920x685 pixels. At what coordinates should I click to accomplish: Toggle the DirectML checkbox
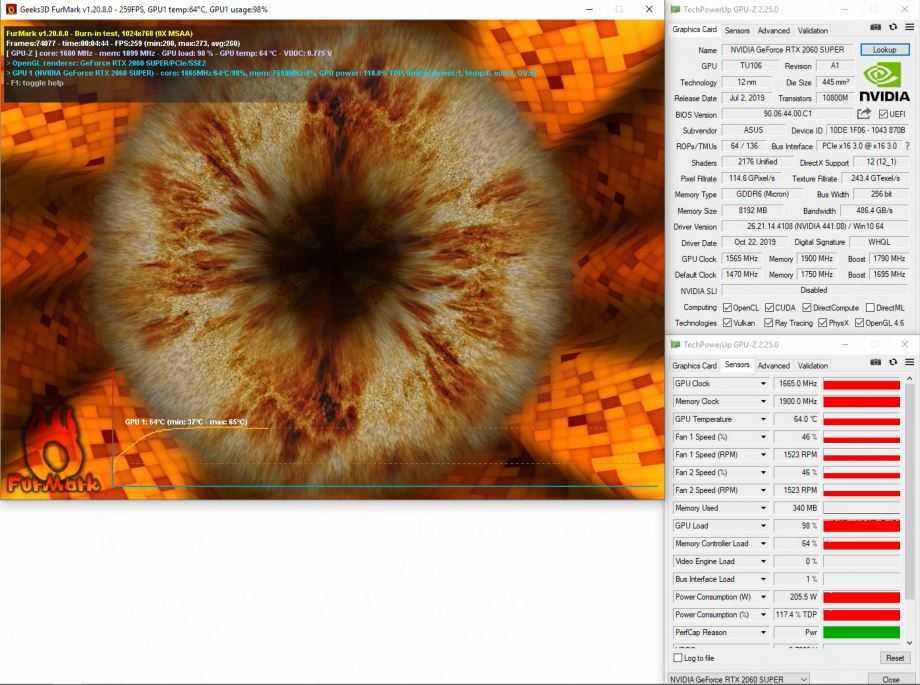pyautogui.click(x=869, y=307)
